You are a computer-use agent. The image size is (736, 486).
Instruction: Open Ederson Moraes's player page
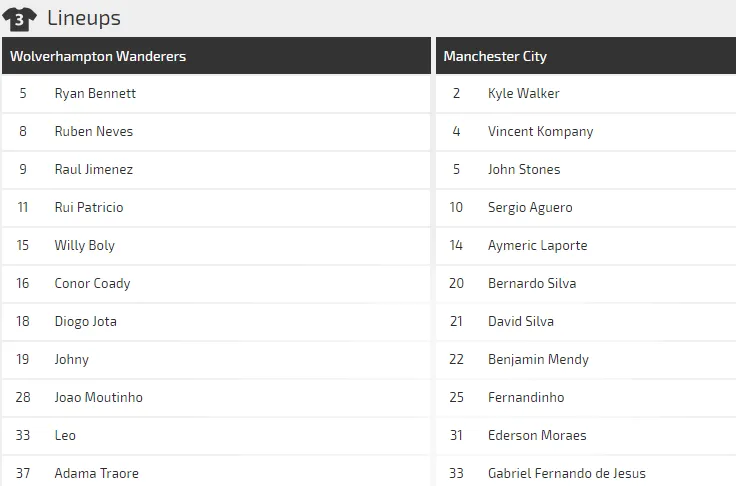pyautogui.click(x=537, y=435)
